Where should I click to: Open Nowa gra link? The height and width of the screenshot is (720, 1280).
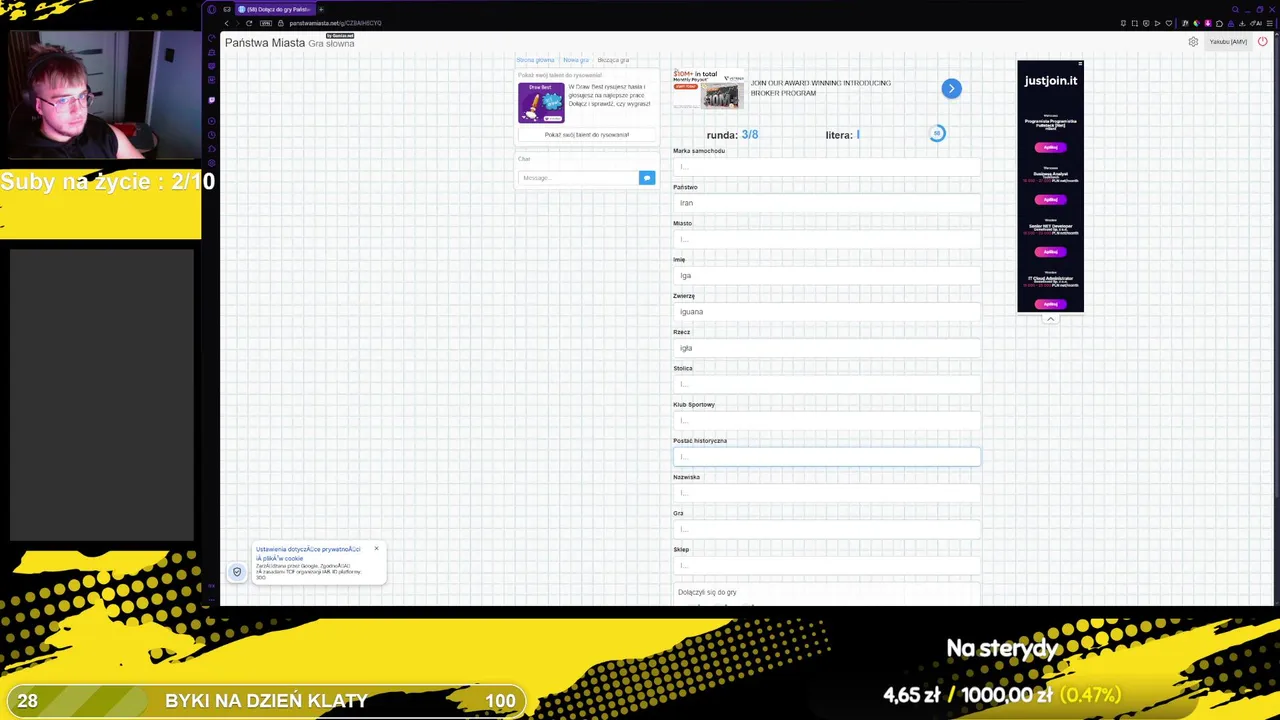point(575,60)
